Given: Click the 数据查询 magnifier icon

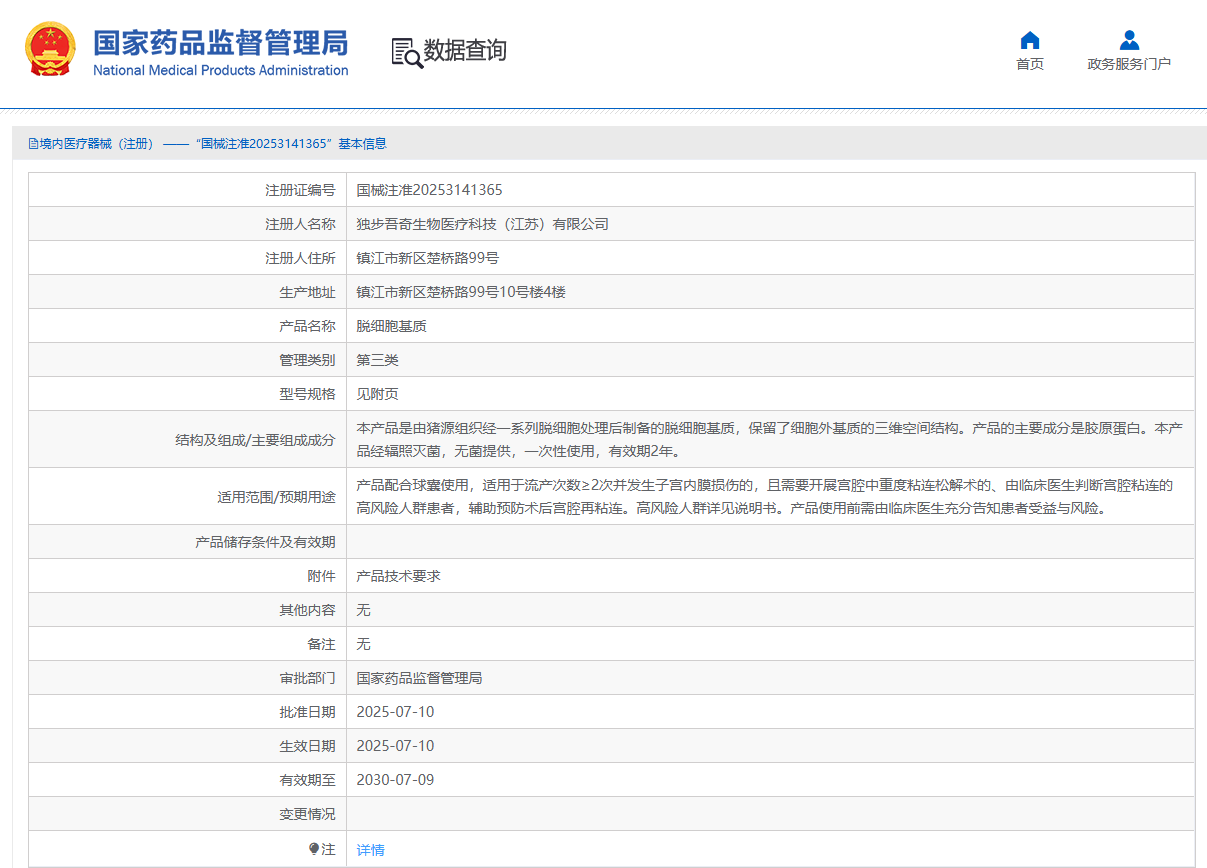Looking at the screenshot, I should [x=406, y=52].
